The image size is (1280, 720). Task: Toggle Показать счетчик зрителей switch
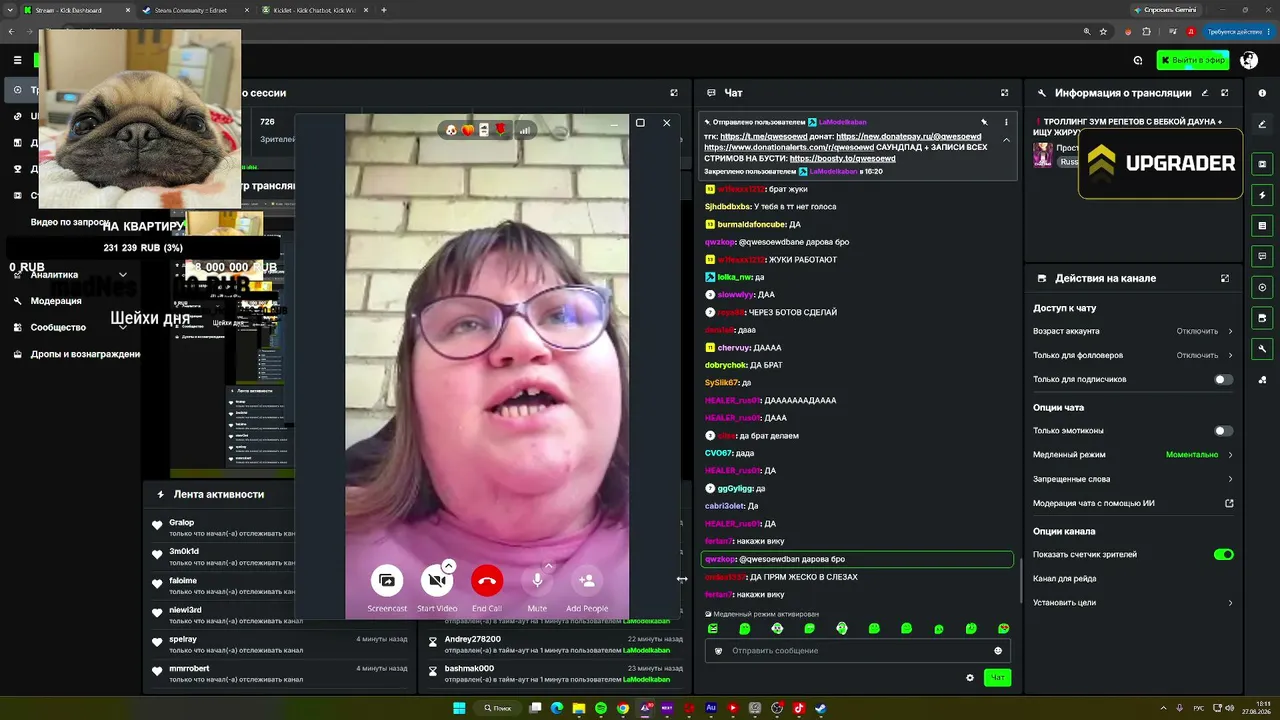[1223, 555]
